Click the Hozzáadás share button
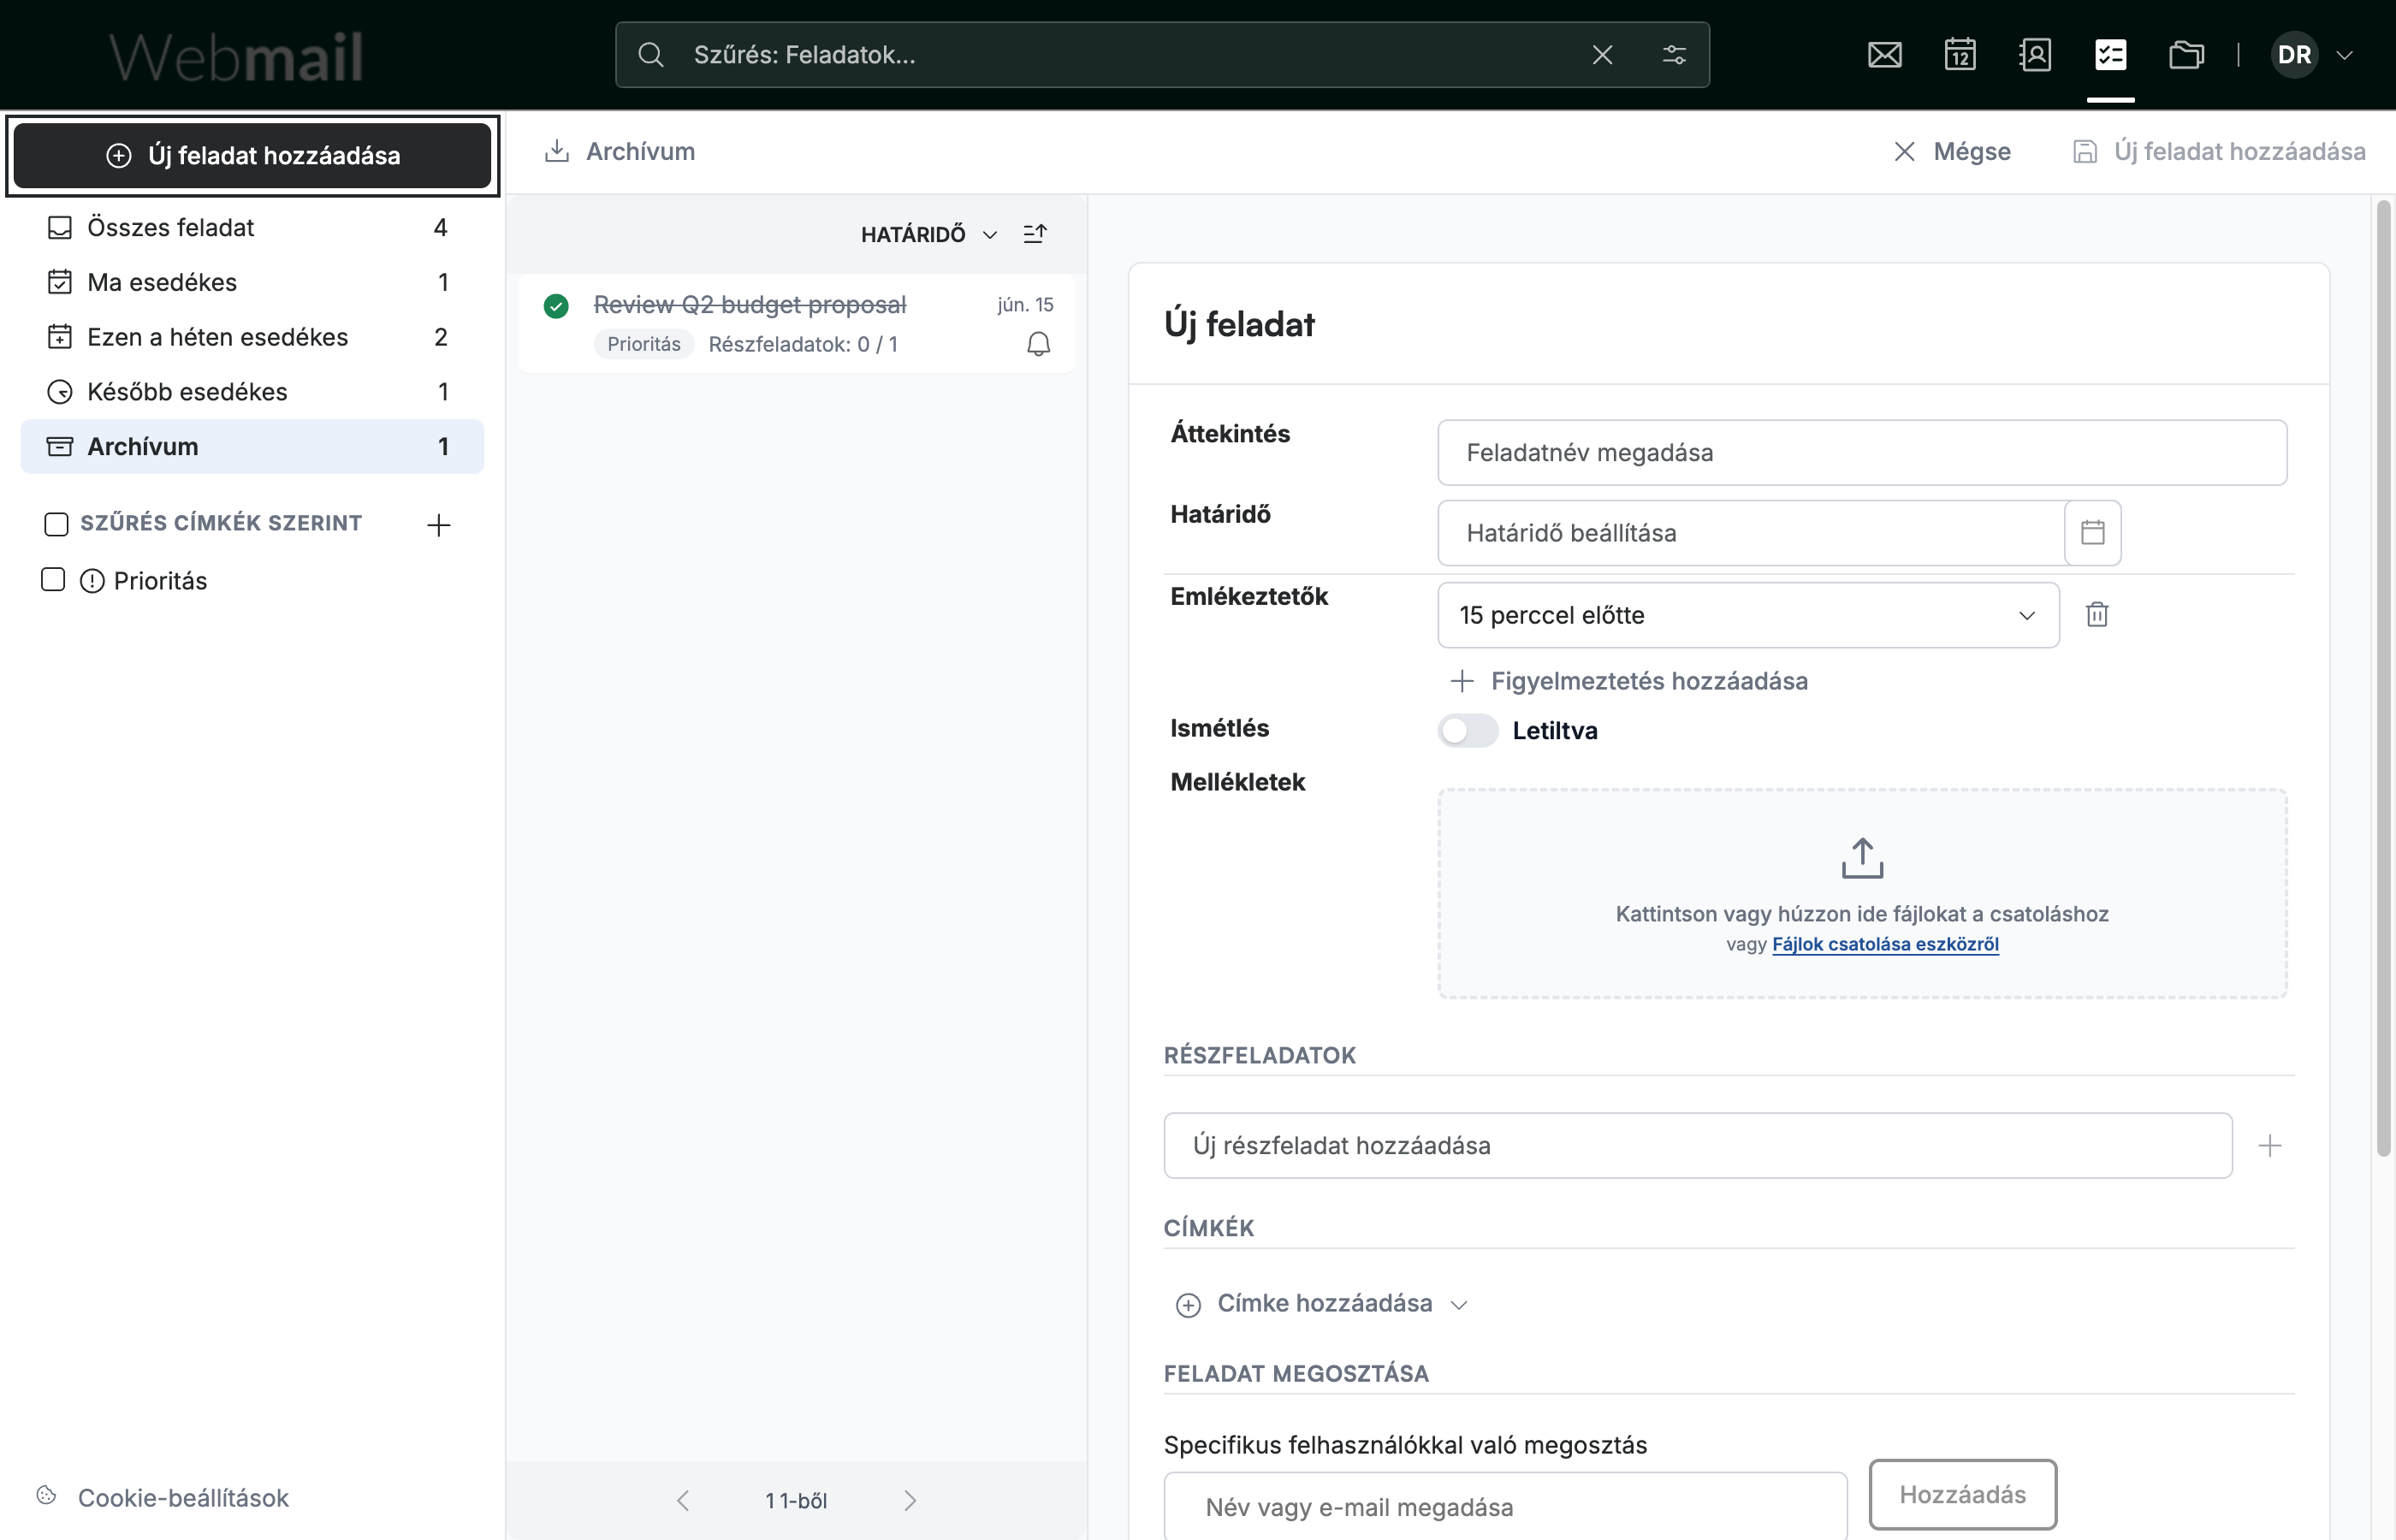Image resolution: width=2396 pixels, height=1540 pixels. [1962, 1495]
